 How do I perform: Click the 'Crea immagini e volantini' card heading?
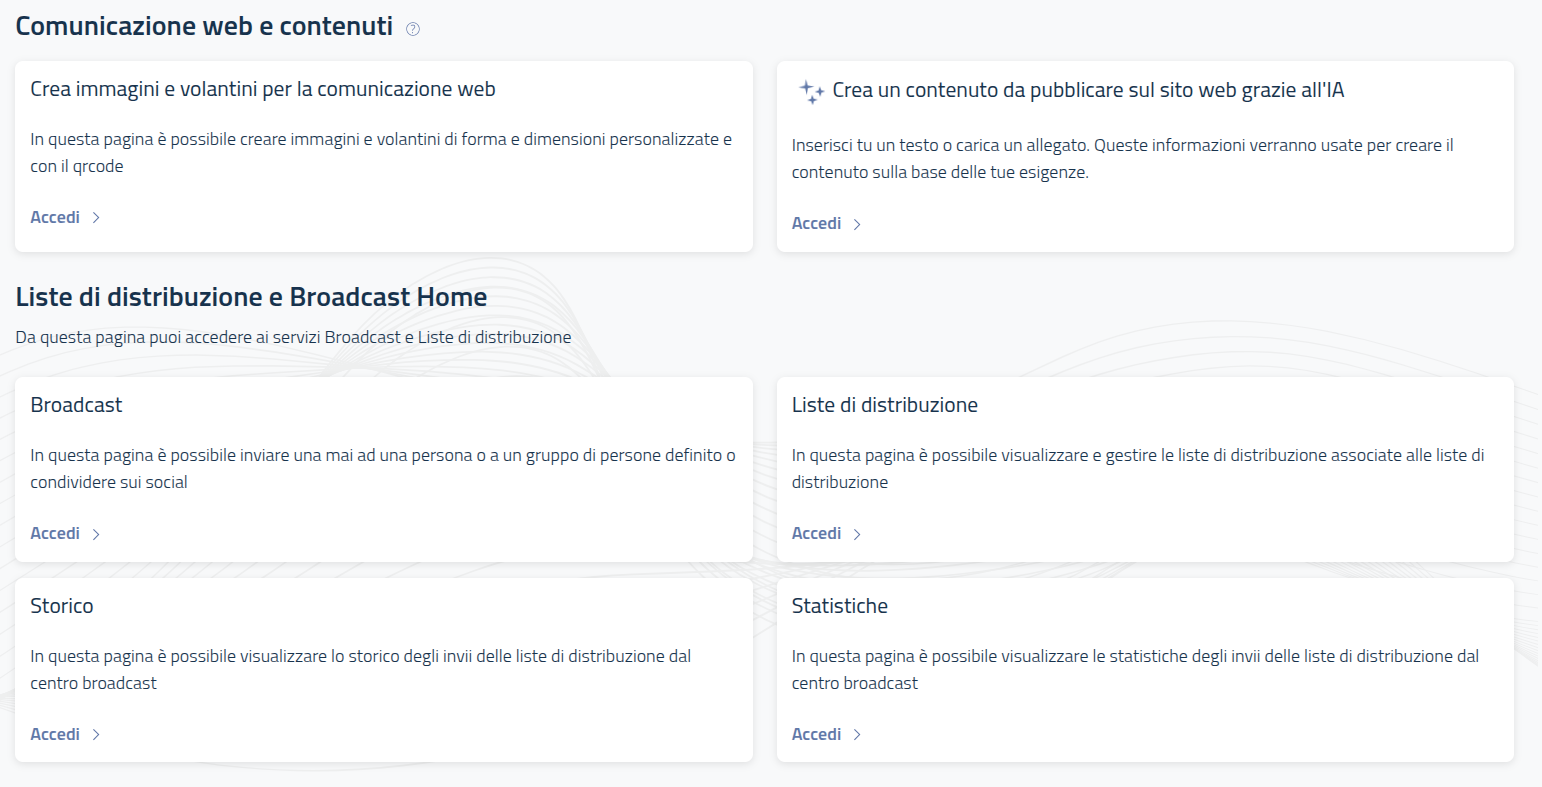coord(263,89)
